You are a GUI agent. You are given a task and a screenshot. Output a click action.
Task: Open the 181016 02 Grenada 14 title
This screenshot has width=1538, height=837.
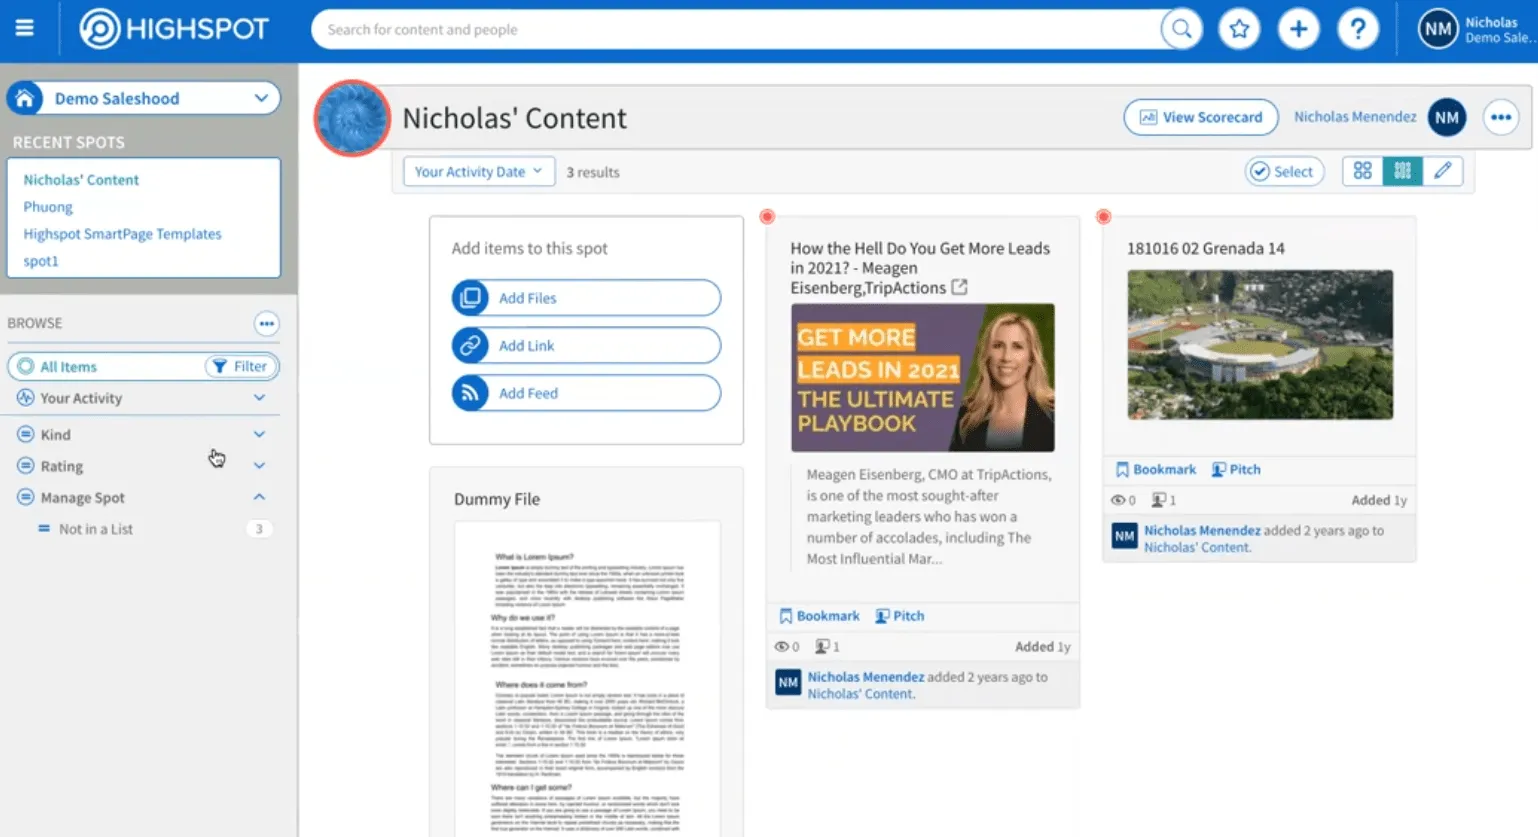point(1206,248)
